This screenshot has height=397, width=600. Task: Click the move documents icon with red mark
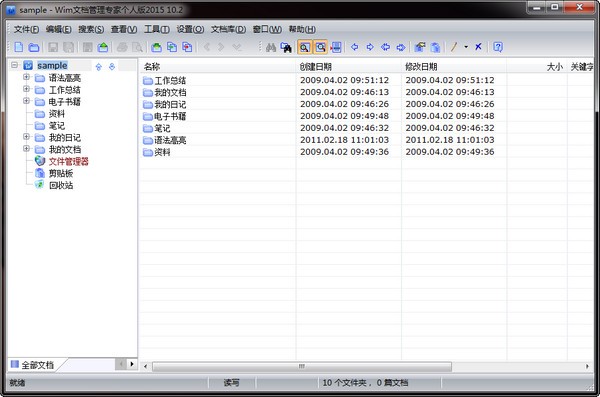pos(187,47)
